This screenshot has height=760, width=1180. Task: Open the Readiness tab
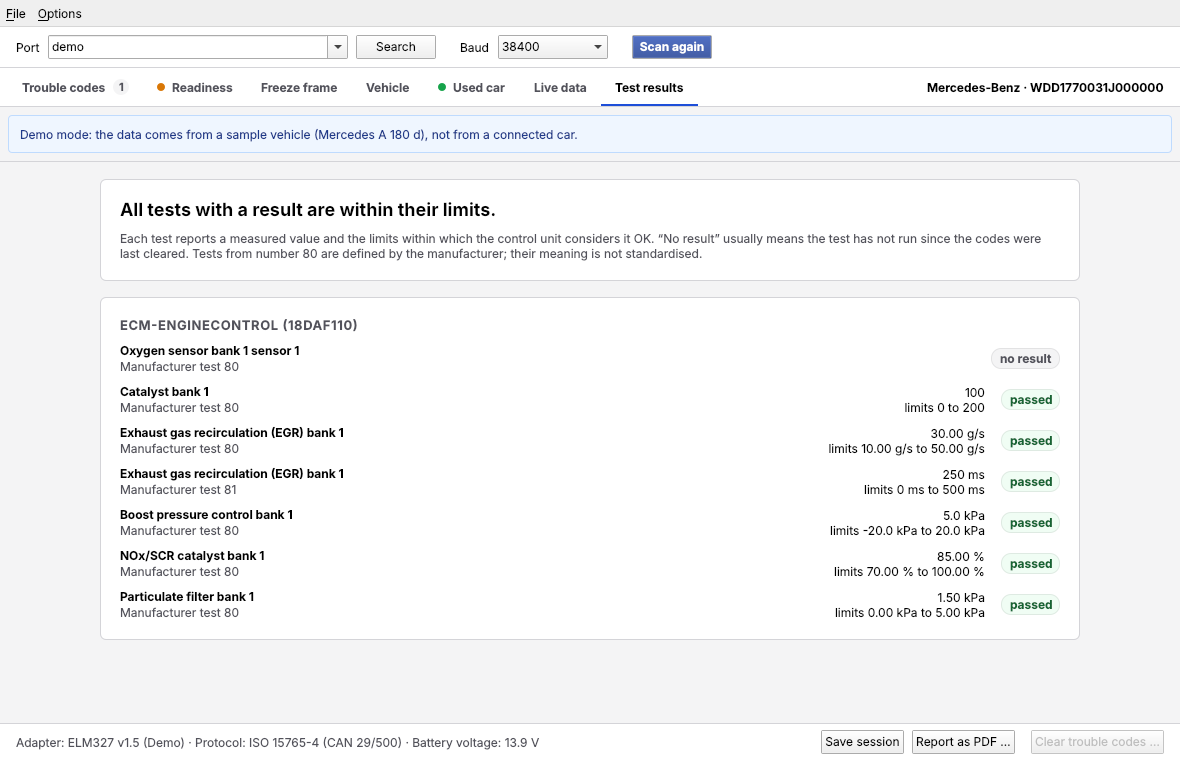coord(194,87)
